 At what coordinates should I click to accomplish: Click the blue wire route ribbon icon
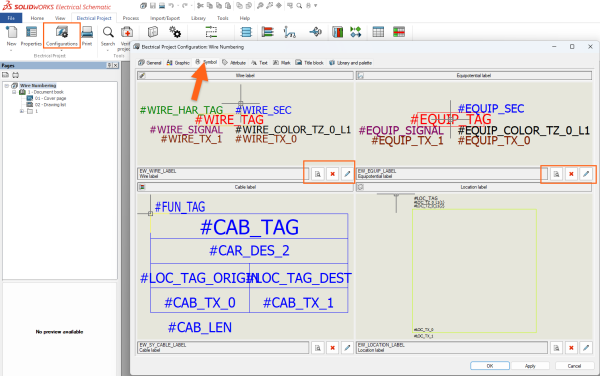[x=290, y=32]
